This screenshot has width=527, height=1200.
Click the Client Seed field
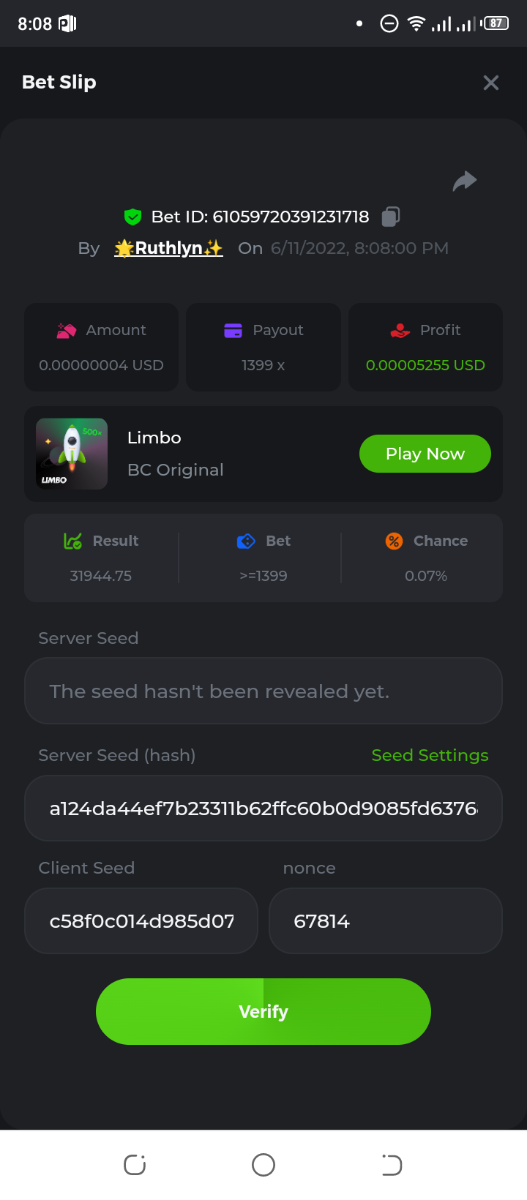(x=141, y=921)
